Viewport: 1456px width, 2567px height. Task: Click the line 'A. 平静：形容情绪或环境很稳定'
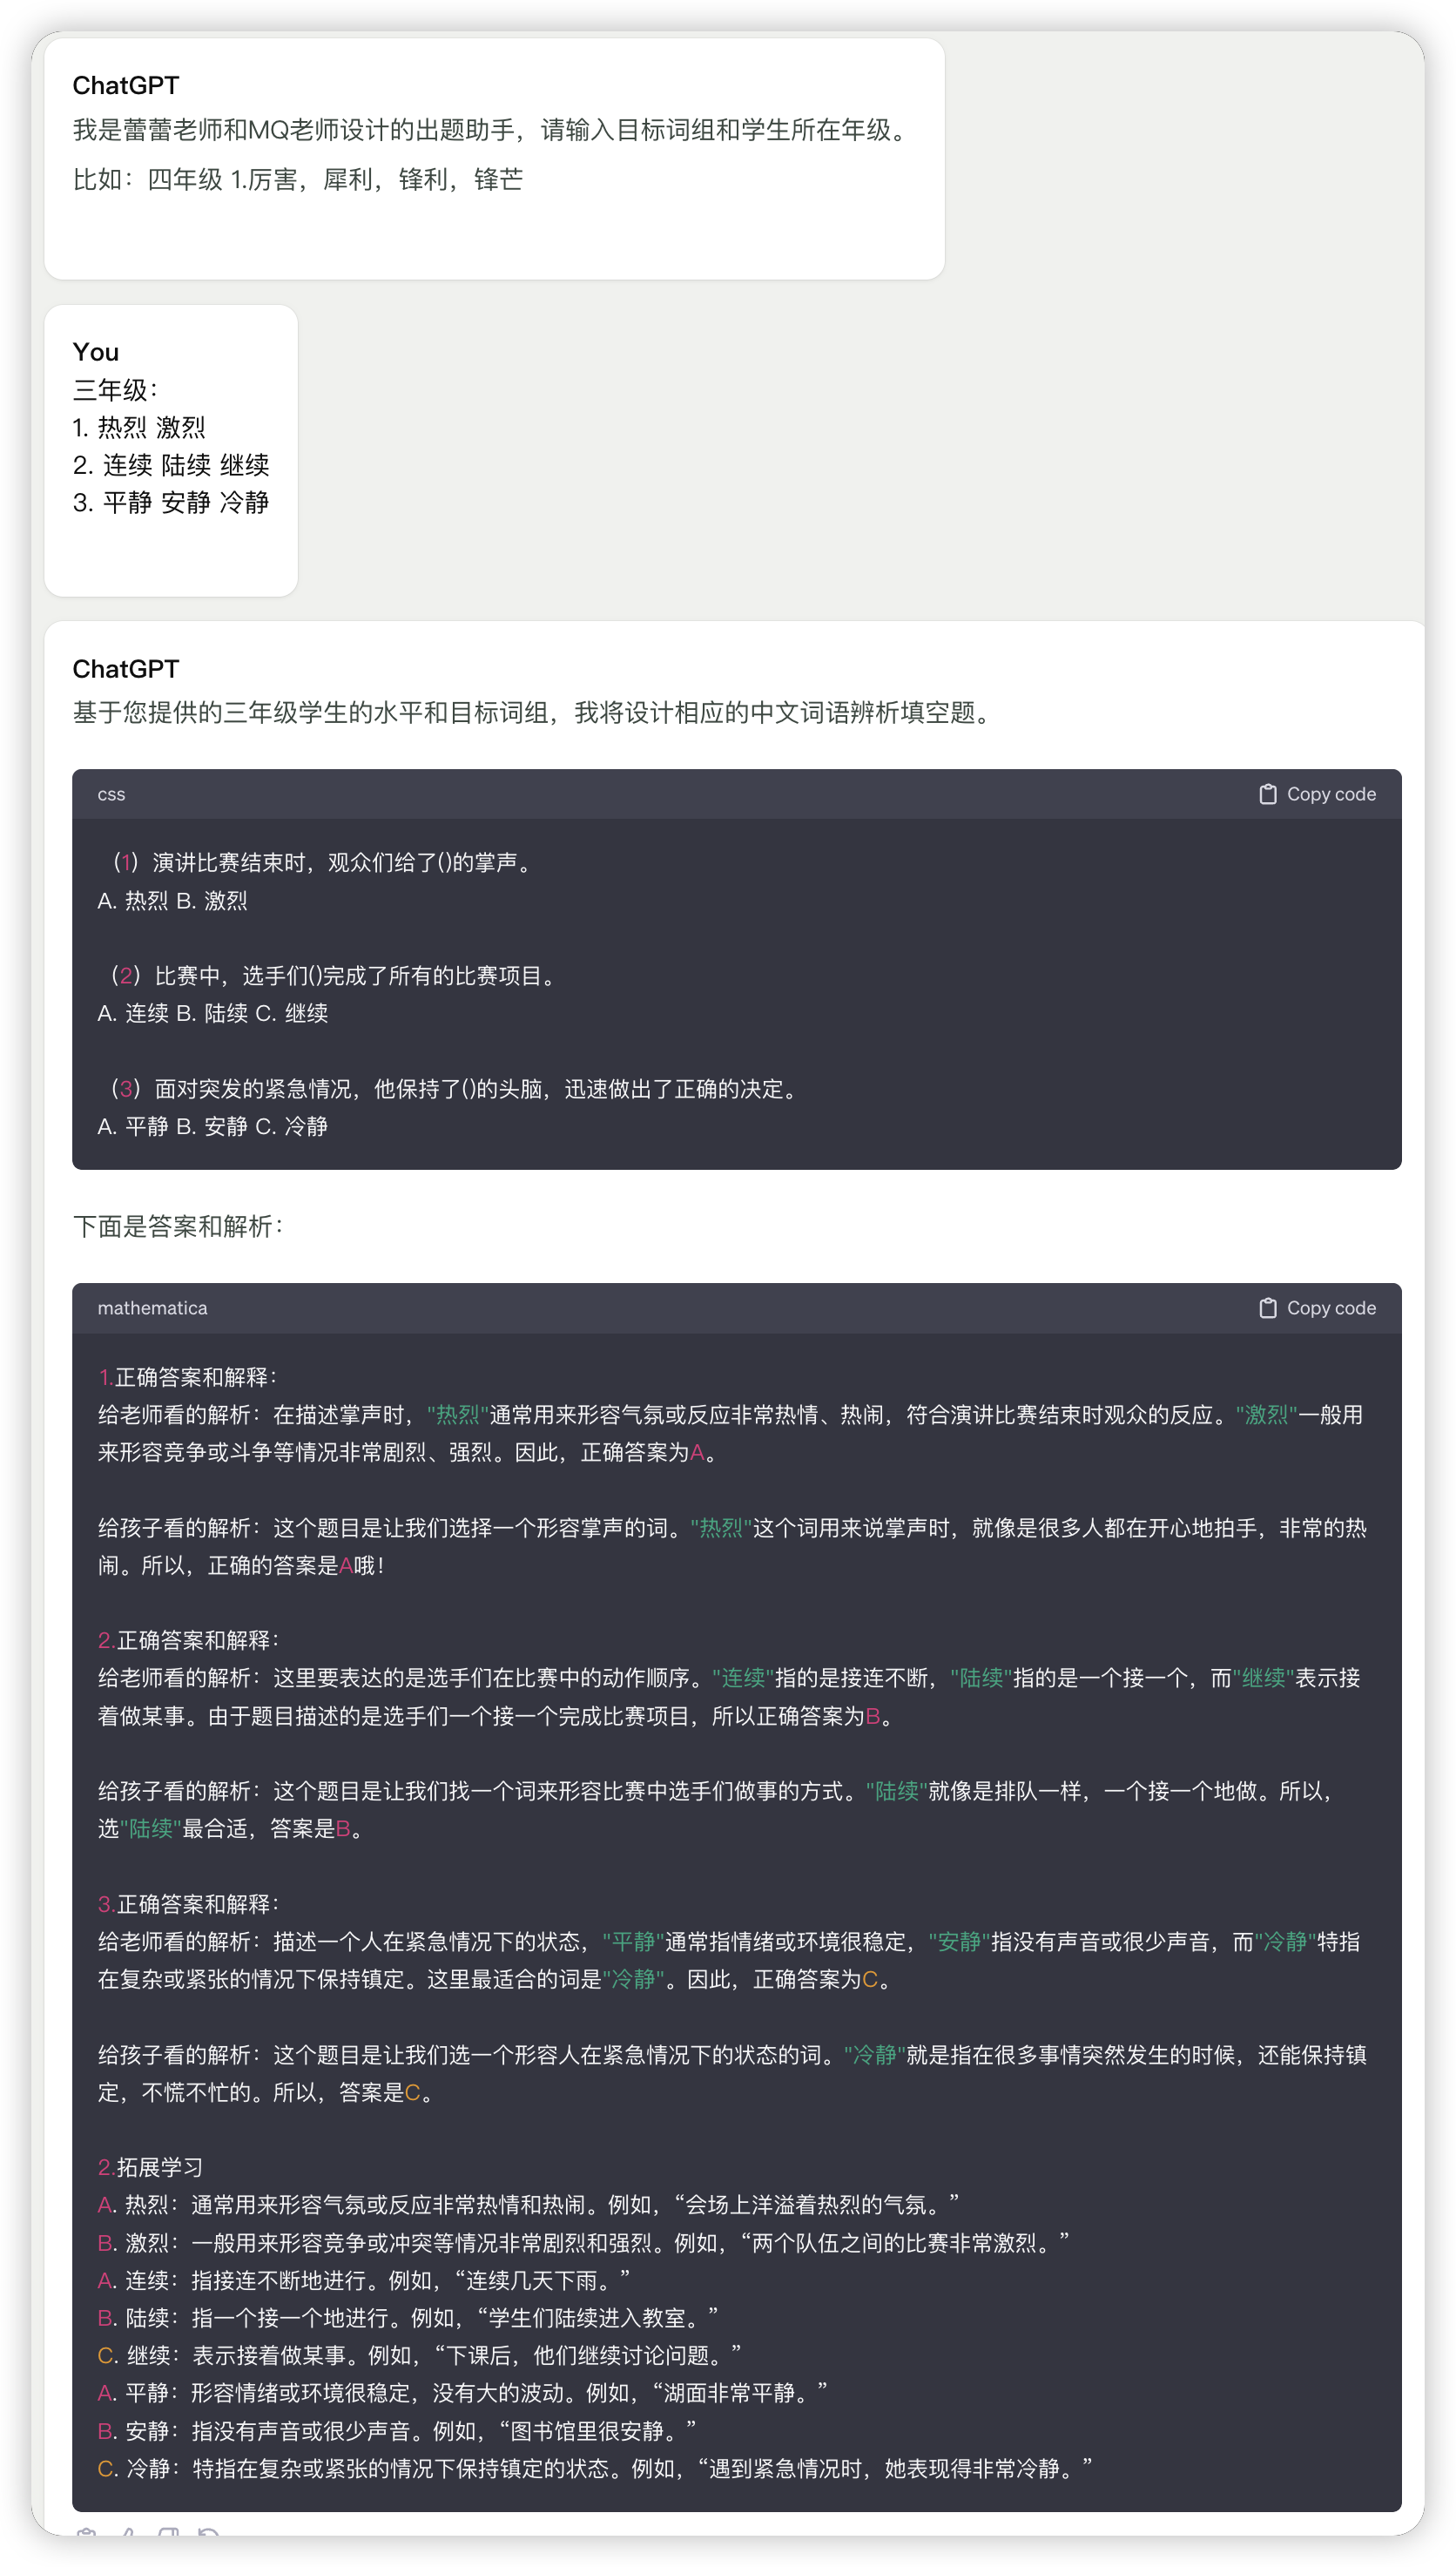tap(462, 2392)
